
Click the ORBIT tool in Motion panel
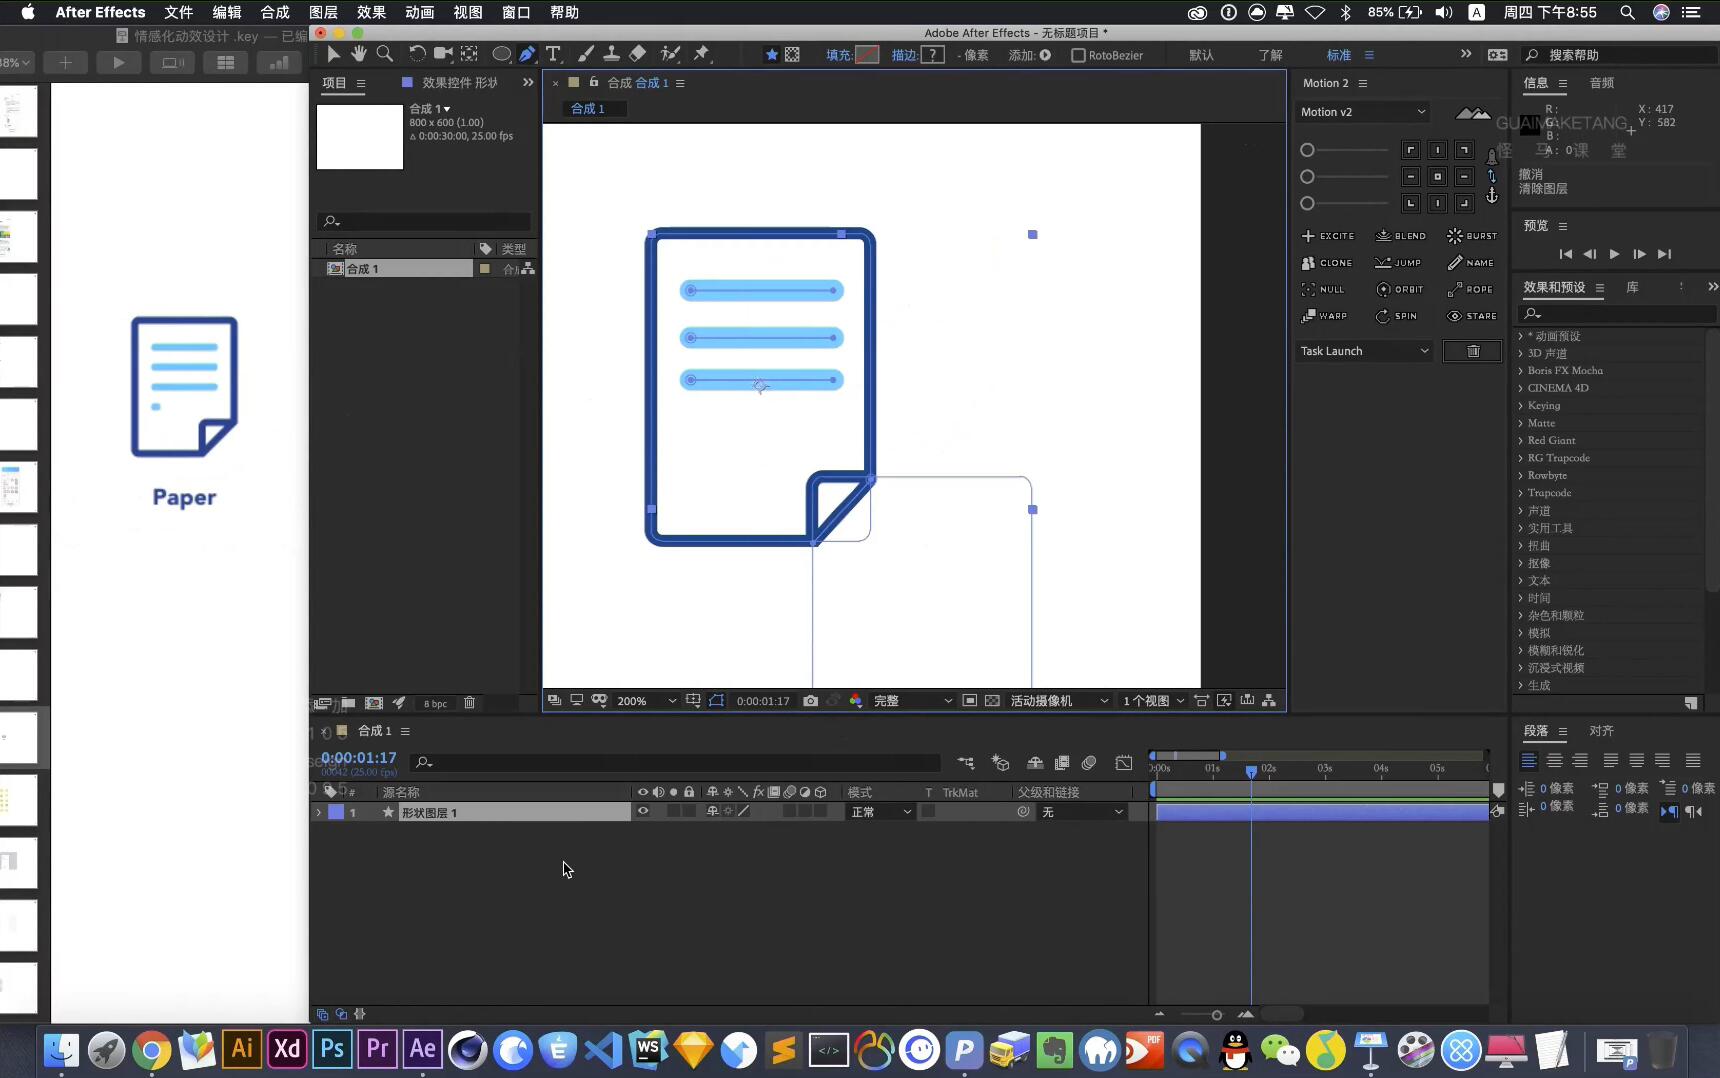pyautogui.click(x=1399, y=289)
